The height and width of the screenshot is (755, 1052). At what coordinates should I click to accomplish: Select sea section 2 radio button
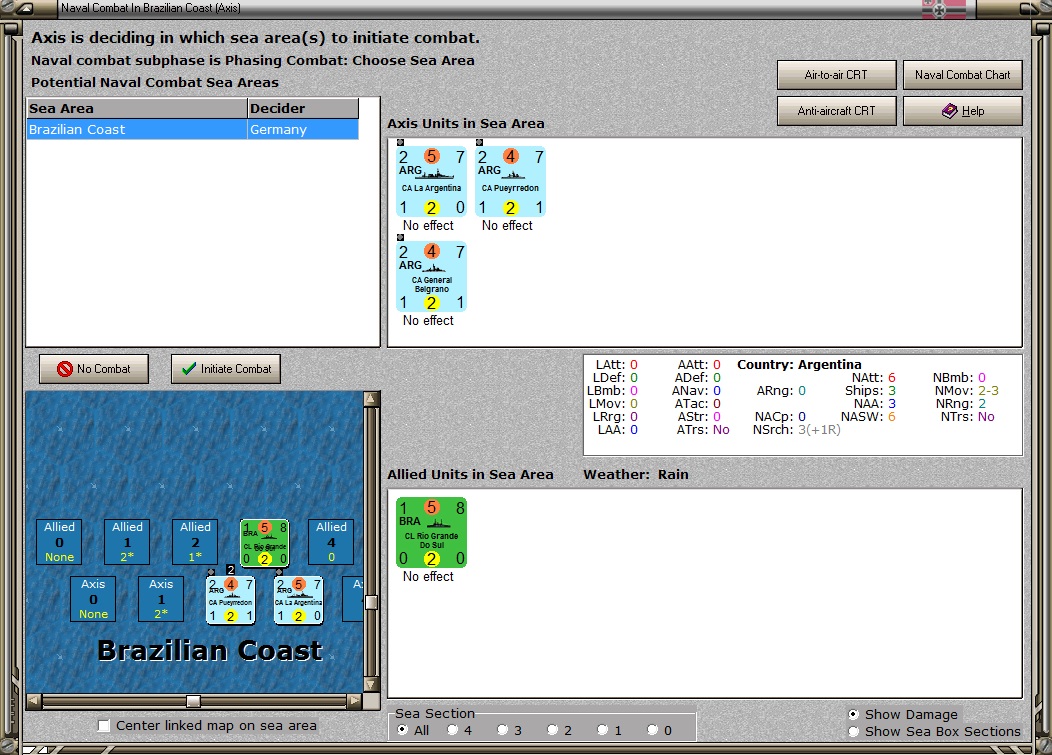552,729
